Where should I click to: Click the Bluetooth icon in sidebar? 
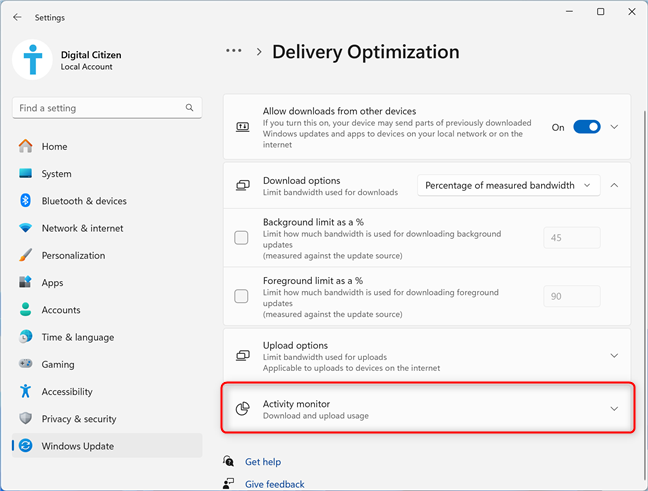tap(26, 201)
